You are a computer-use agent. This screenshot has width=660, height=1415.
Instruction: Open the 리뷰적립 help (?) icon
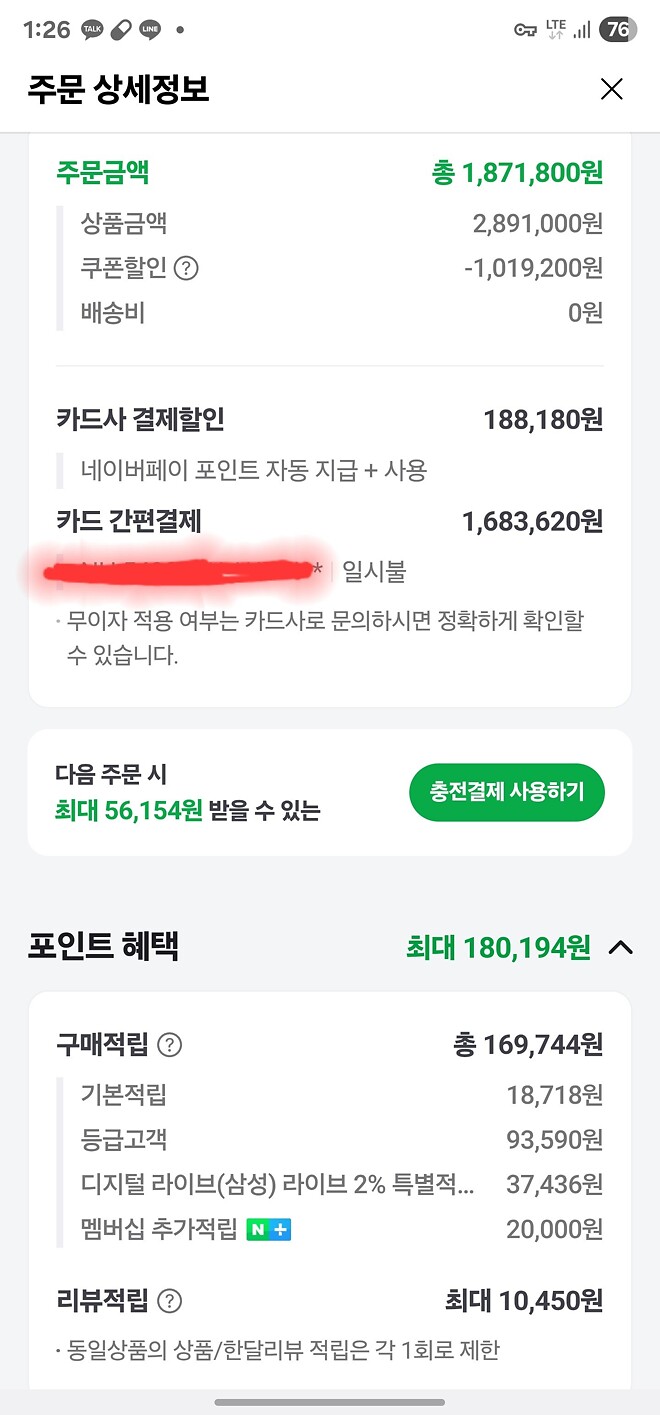(x=170, y=1302)
